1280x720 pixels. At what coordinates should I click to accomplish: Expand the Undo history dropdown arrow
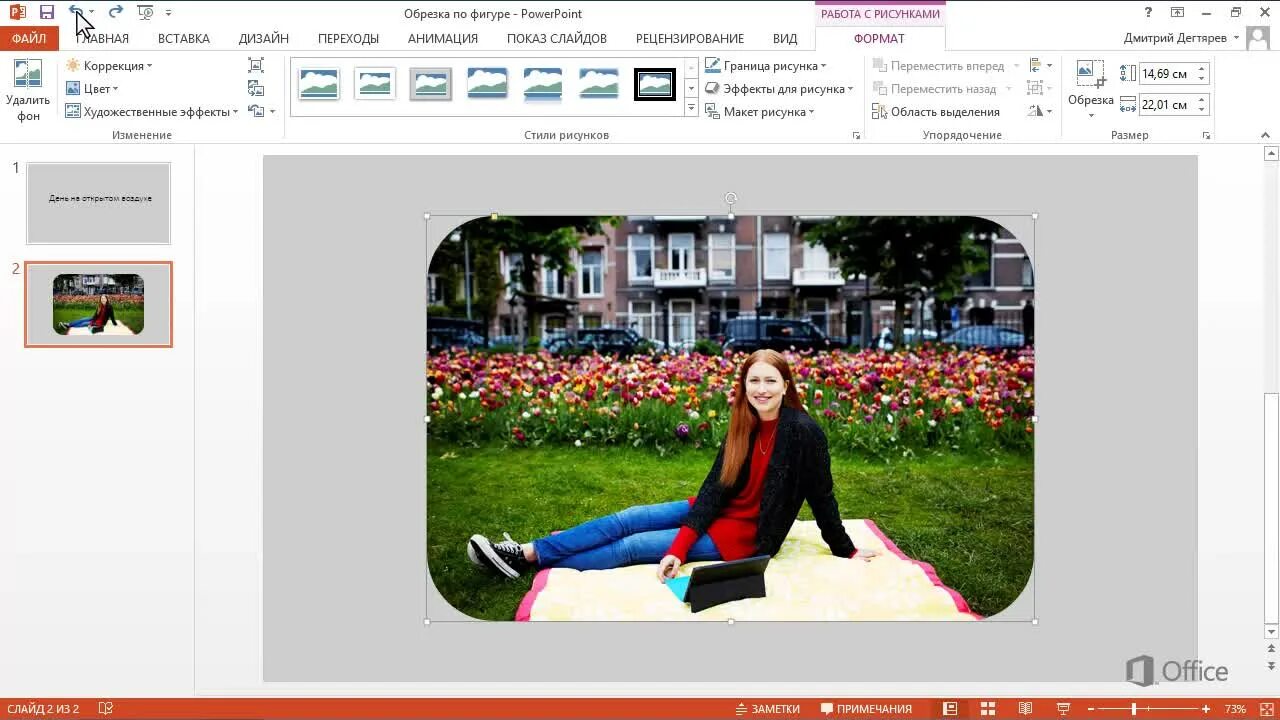(x=91, y=13)
